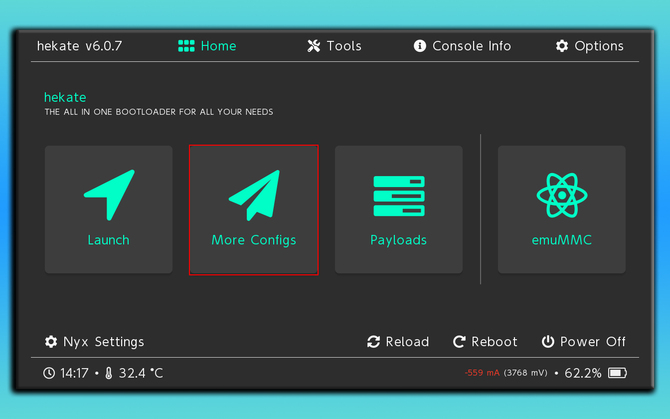The width and height of the screenshot is (670, 419).
Task: Click the Launch label text
Action: point(109,240)
